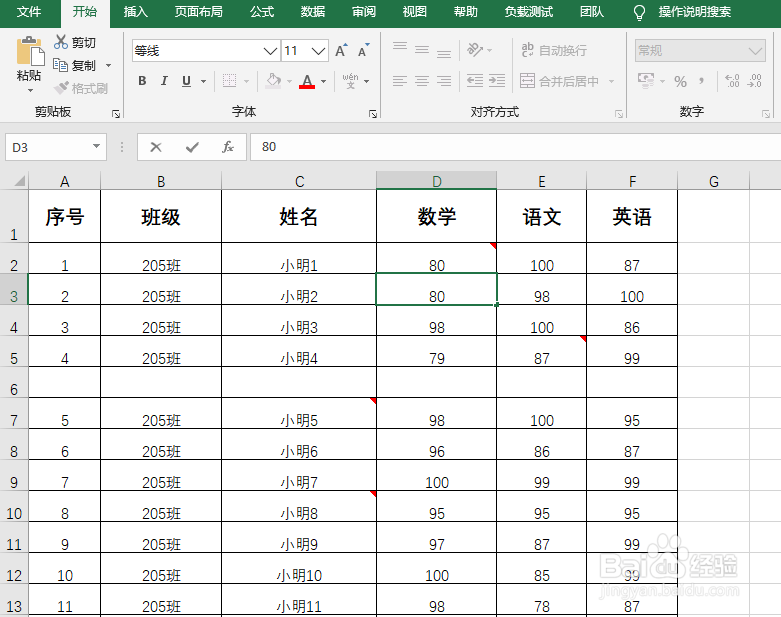
Task: Open the font size dropdown 11
Action: click(x=318, y=51)
